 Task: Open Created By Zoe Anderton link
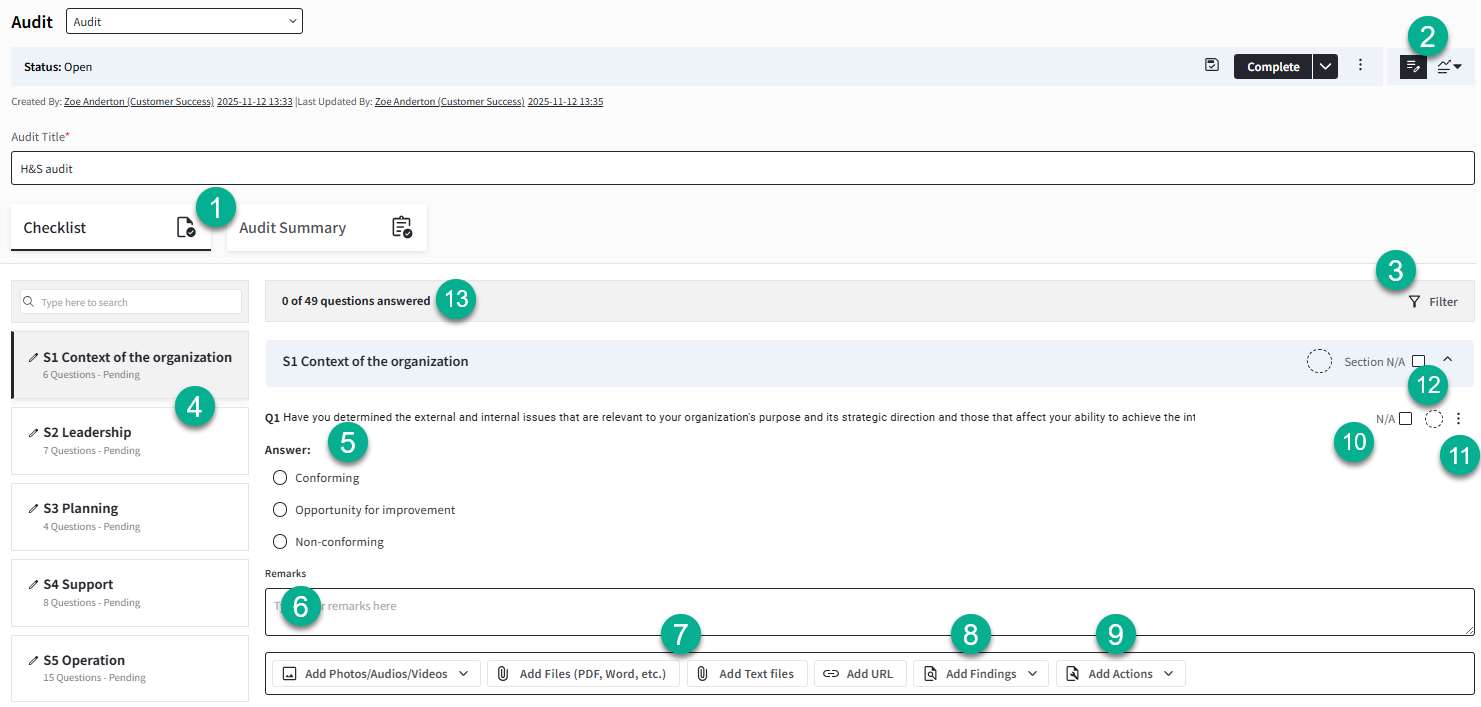coord(139,102)
